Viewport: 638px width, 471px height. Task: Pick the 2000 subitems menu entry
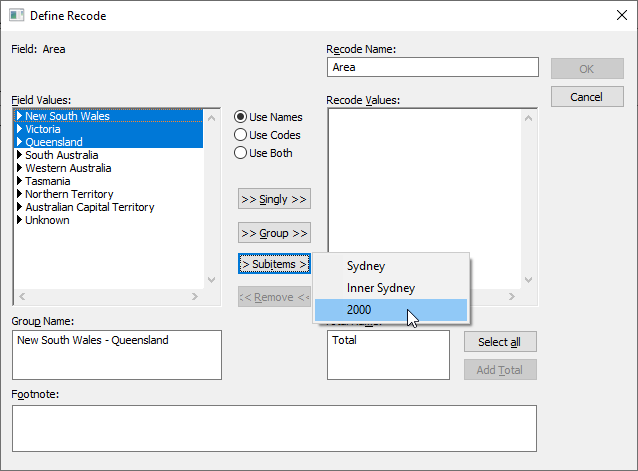[x=359, y=310]
